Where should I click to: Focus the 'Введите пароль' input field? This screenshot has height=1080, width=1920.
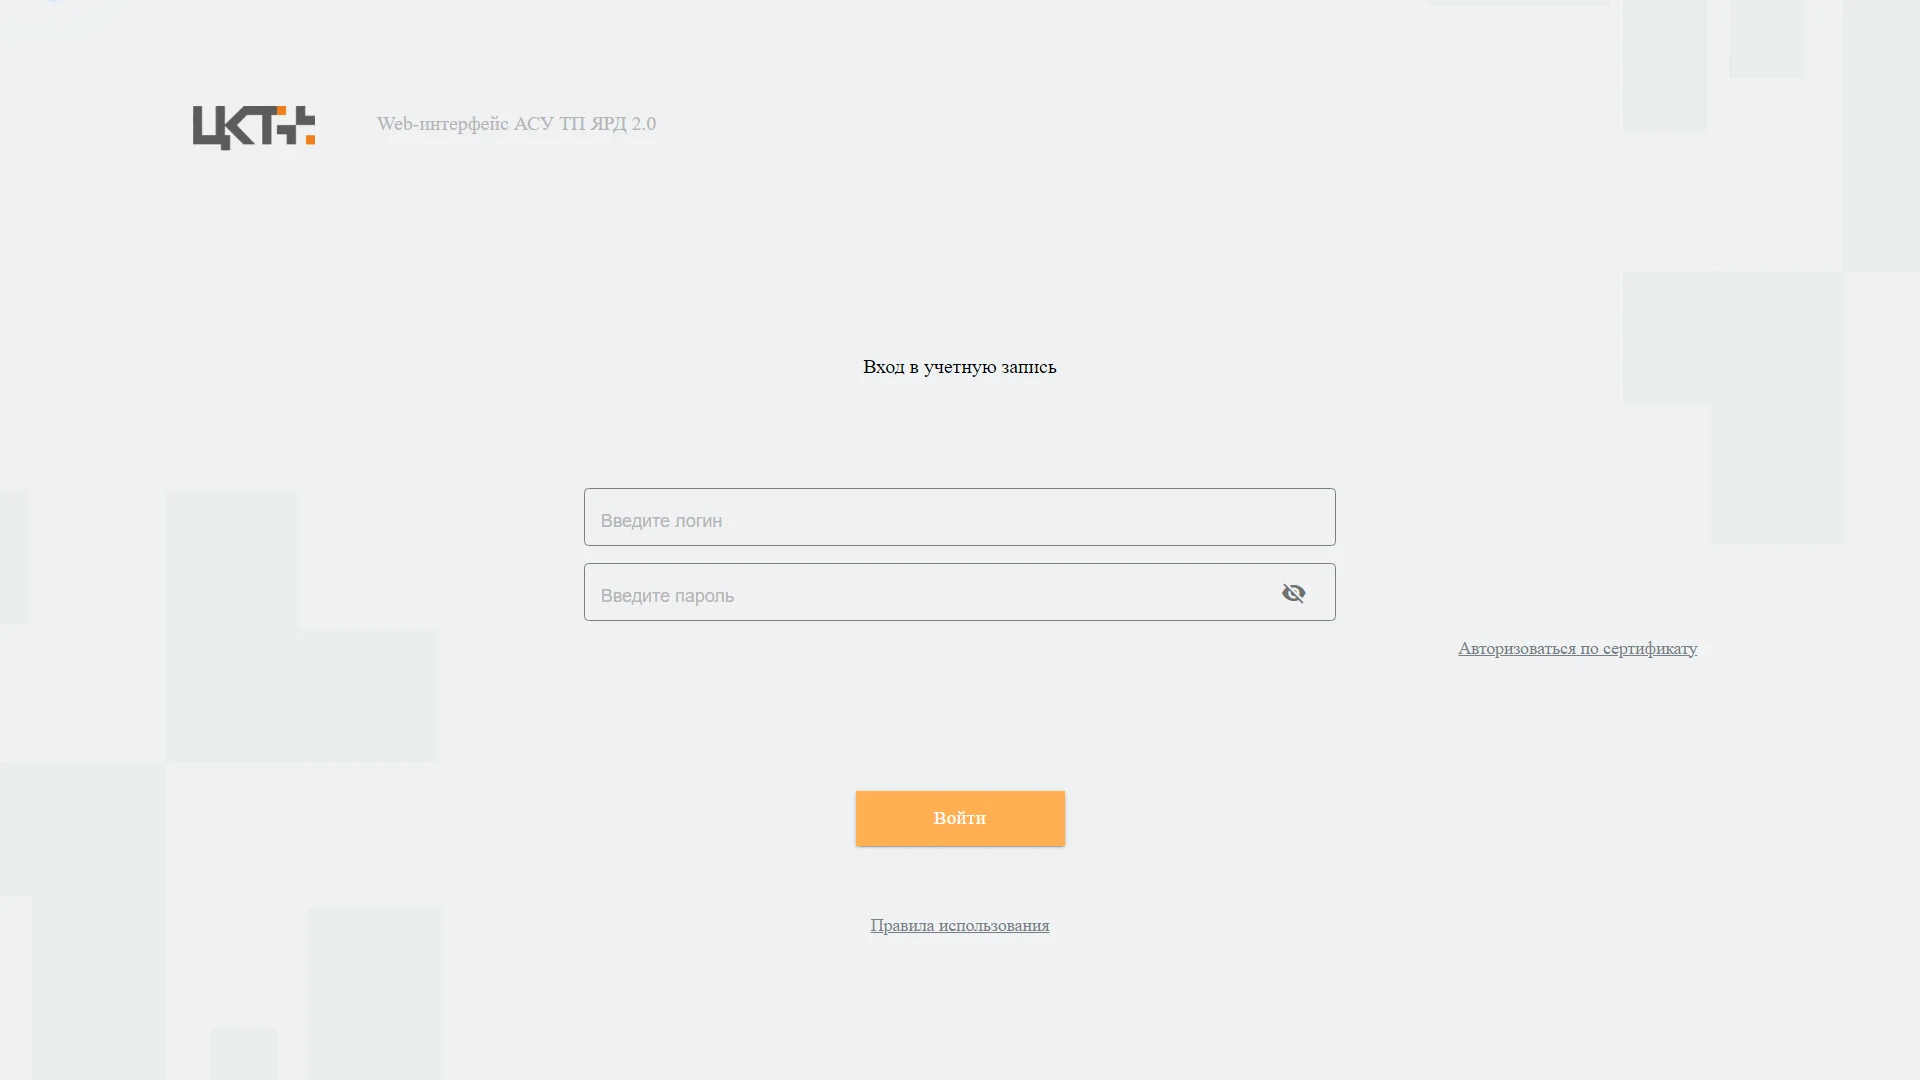tap(959, 592)
